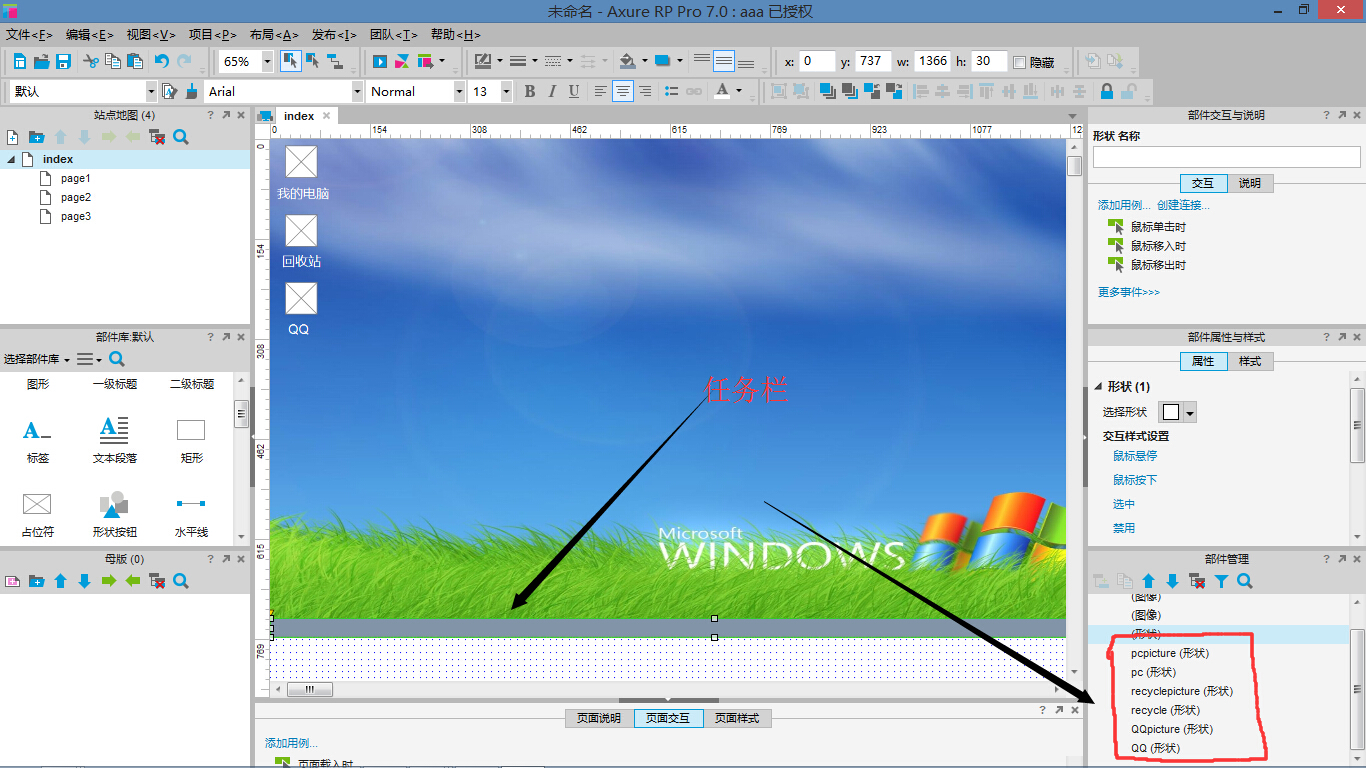Click the Paste clipboard icon
This screenshot has height=768, width=1366.
(135, 62)
